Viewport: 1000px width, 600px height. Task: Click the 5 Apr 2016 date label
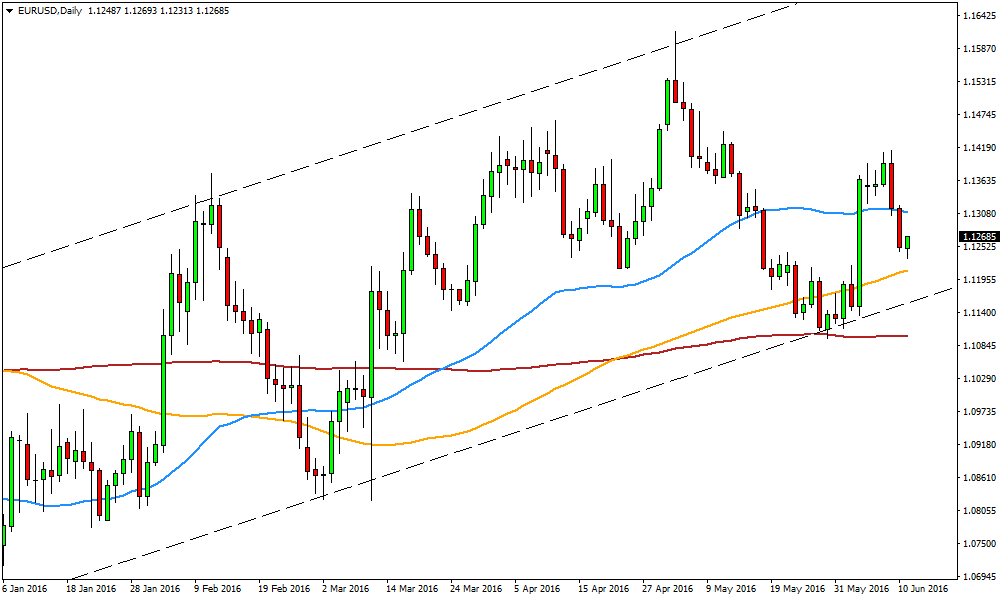pos(538,589)
